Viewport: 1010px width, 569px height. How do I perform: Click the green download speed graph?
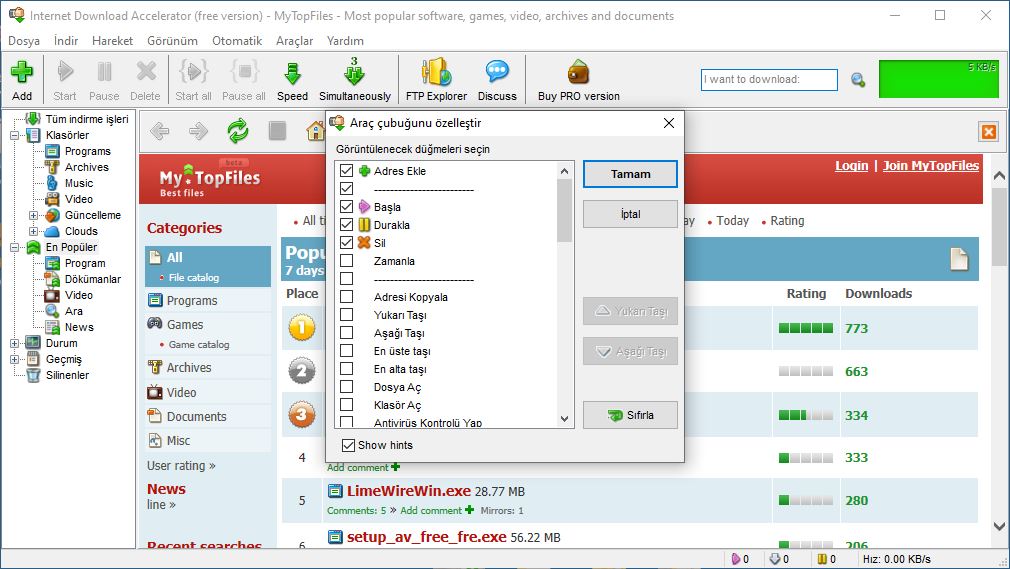point(939,79)
